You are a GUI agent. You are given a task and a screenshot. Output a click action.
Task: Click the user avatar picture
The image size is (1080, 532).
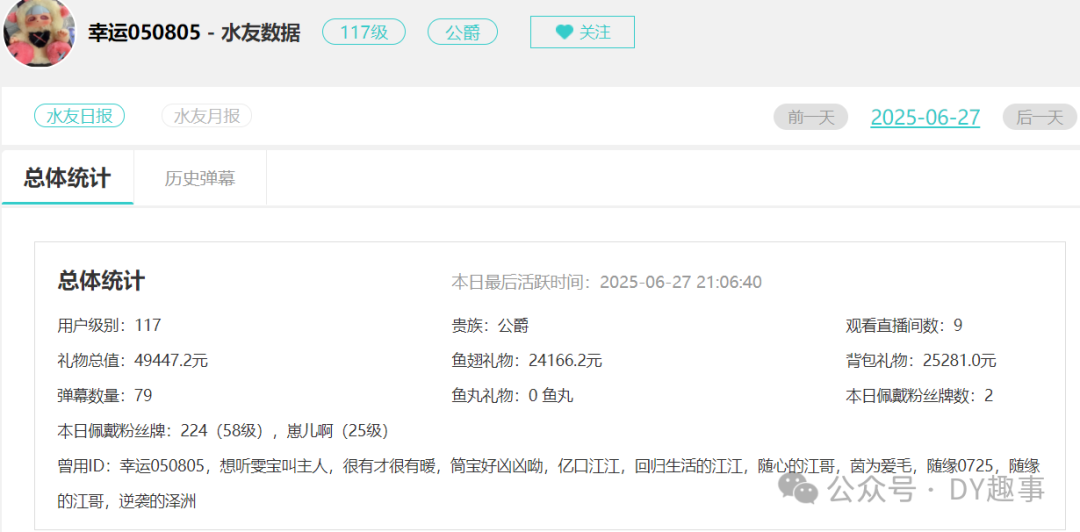(x=38, y=31)
